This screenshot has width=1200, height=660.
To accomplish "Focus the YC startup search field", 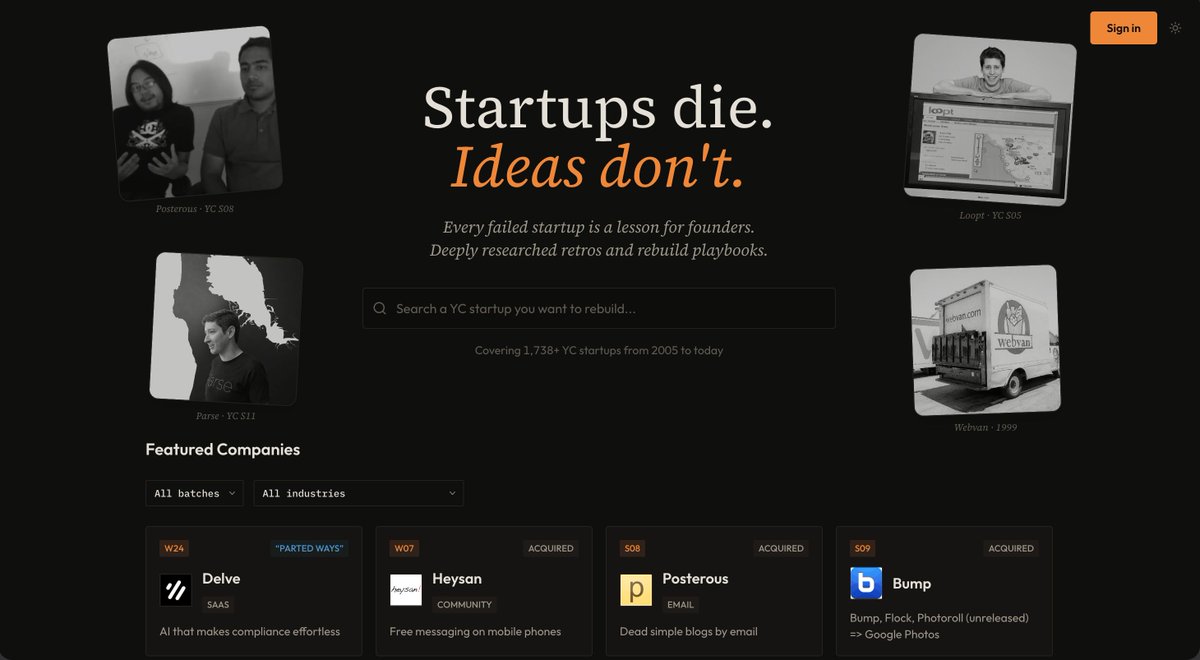I will [599, 309].
